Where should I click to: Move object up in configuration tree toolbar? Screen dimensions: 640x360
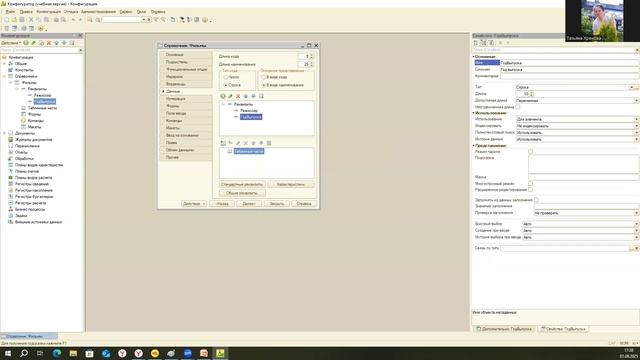(x=57, y=43)
